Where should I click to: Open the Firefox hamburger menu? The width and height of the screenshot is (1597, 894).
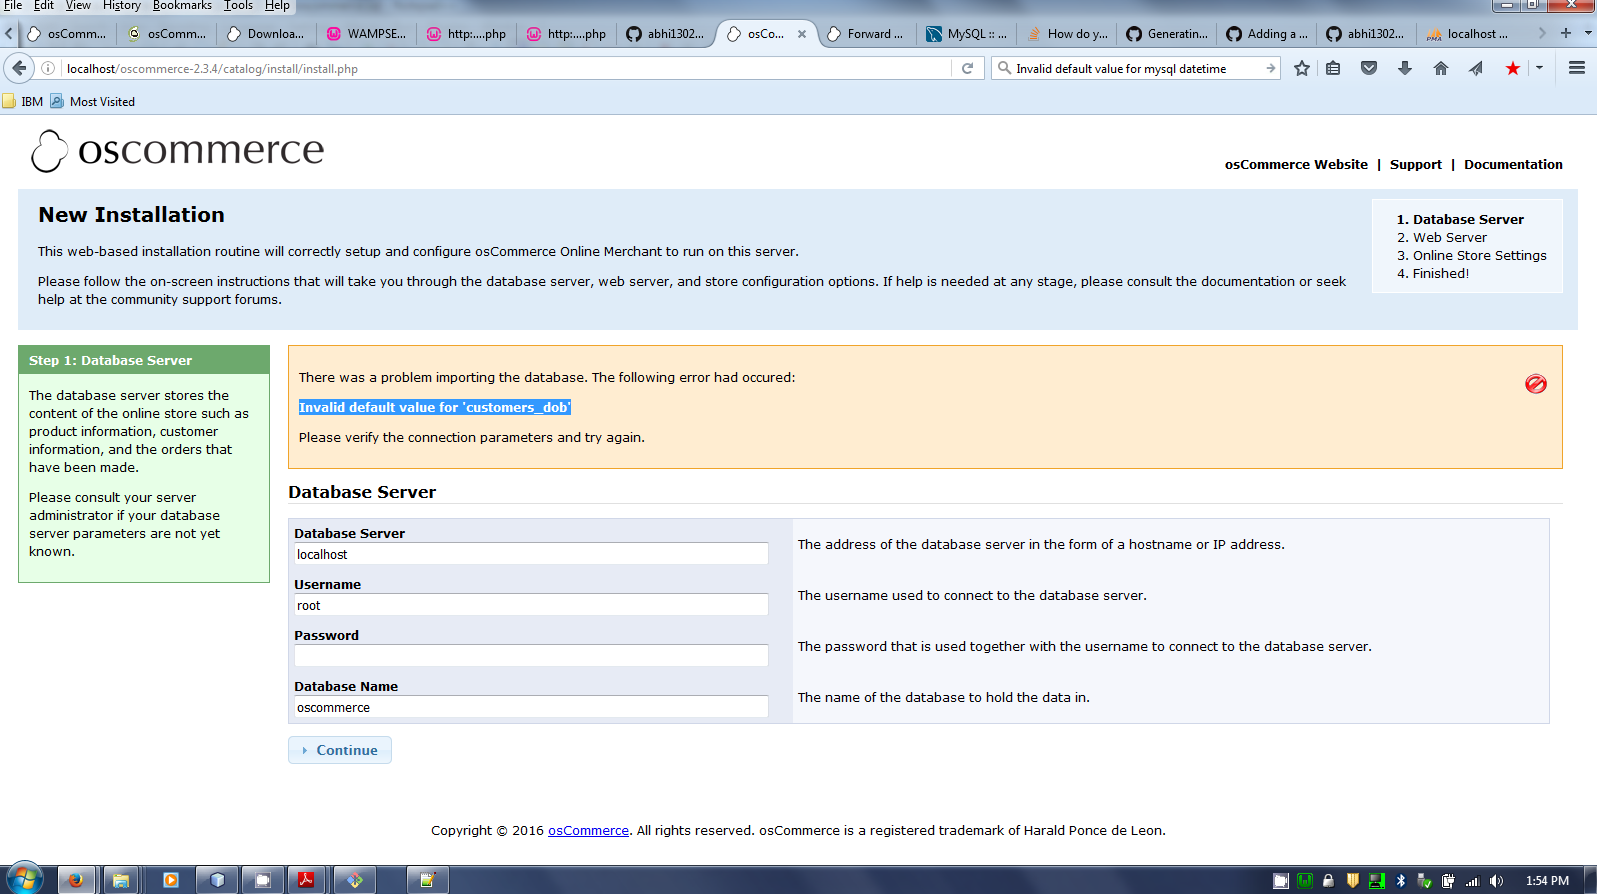click(1577, 68)
